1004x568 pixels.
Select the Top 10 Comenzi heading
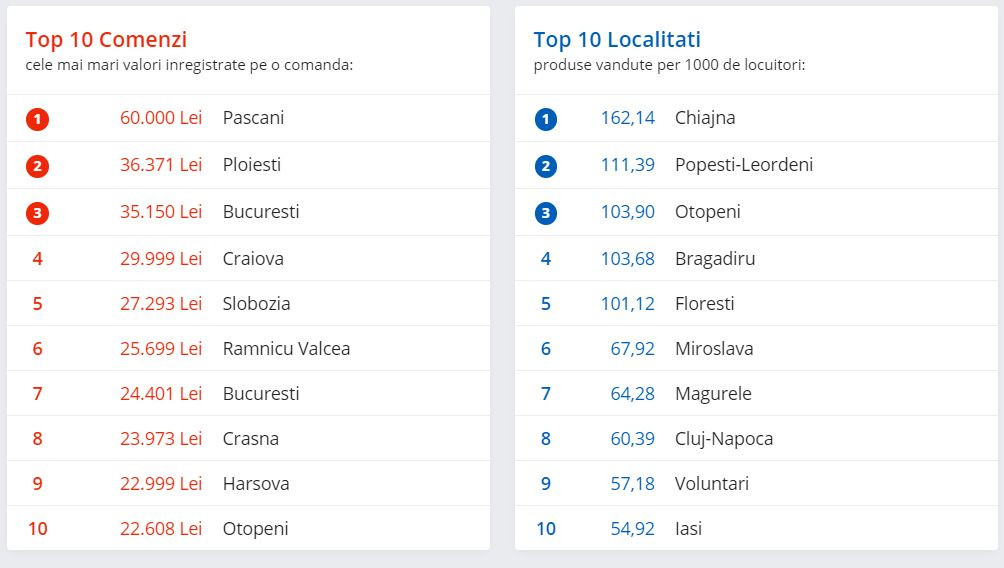point(106,40)
